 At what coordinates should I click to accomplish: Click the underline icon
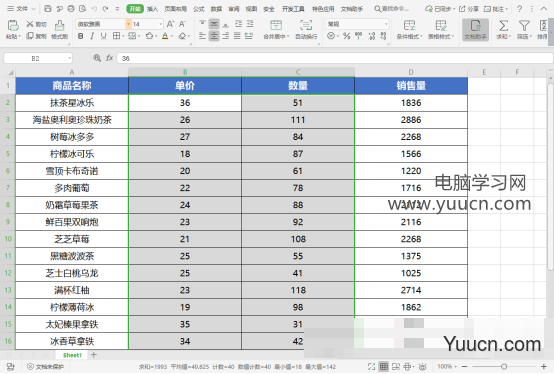coord(103,36)
